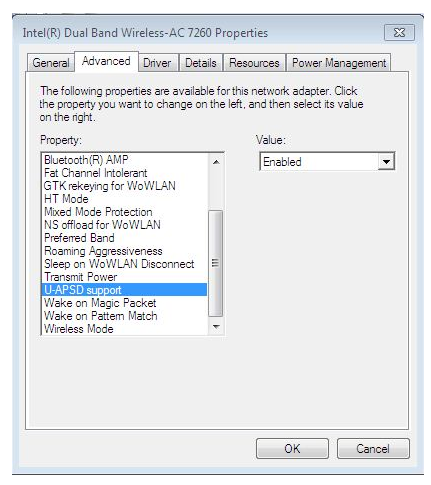Click the property list scrollbar thumb
431x485 pixels.
(x=216, y=263)
